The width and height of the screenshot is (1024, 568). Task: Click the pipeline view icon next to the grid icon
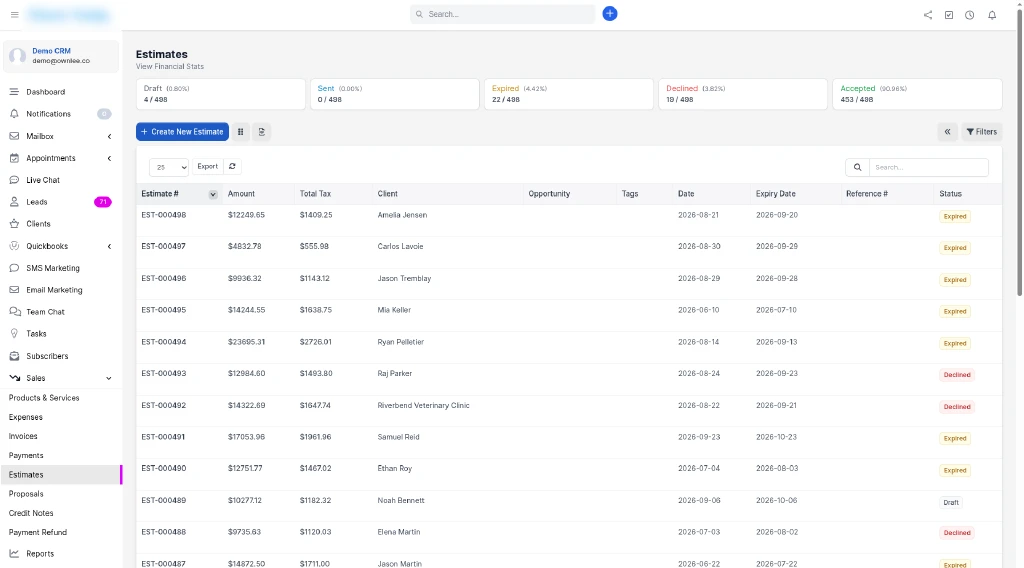tap(261, 132)
